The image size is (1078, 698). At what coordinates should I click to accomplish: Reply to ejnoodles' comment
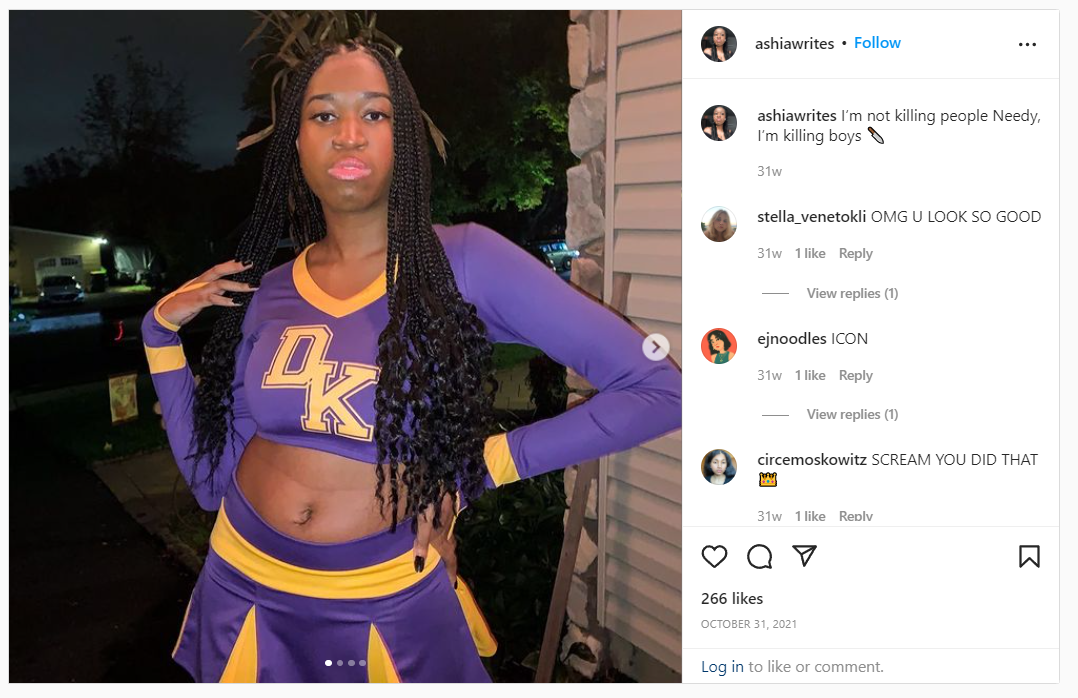(855, 375)
